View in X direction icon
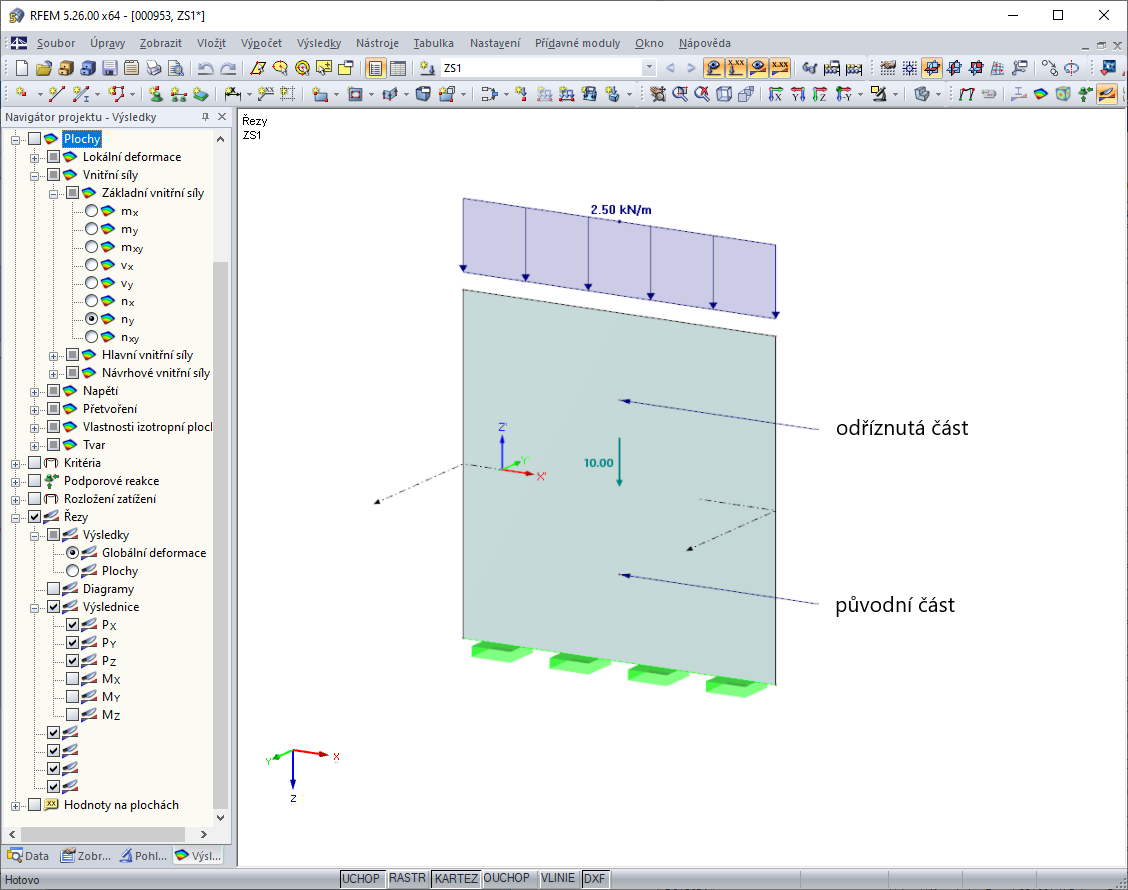This screenshot has width=1128, height=890. (776, 94)
